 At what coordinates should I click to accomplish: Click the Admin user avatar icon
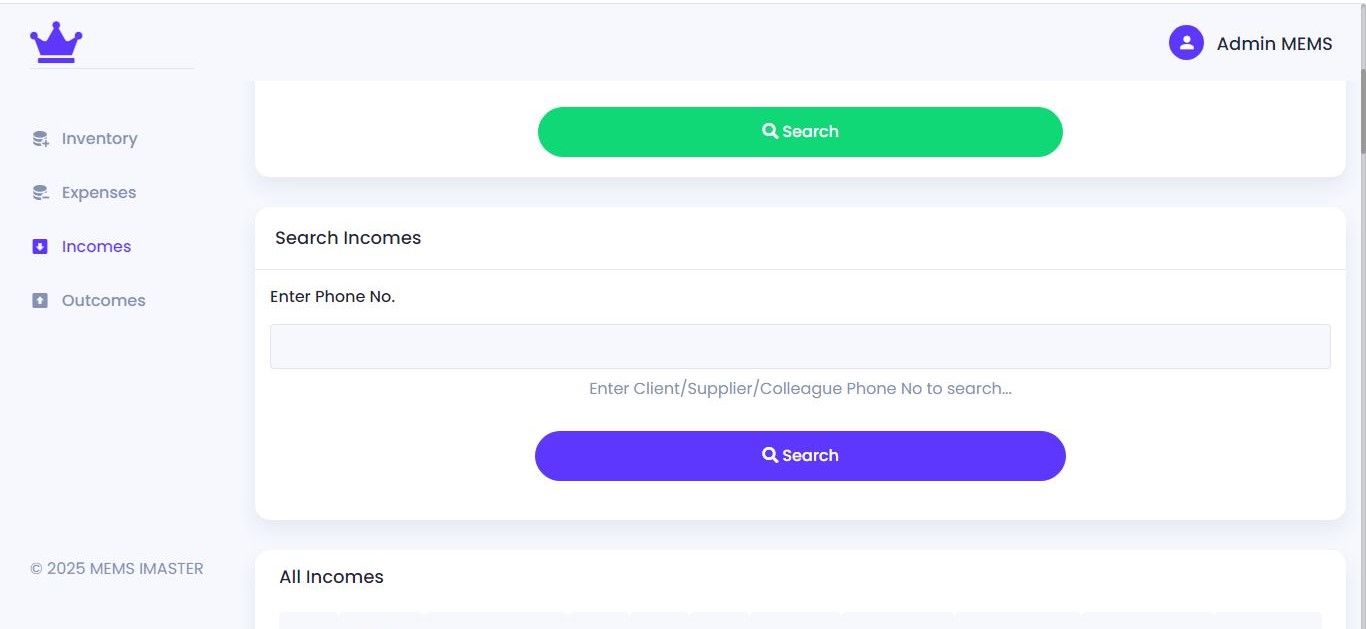[x=1186, y=43]
